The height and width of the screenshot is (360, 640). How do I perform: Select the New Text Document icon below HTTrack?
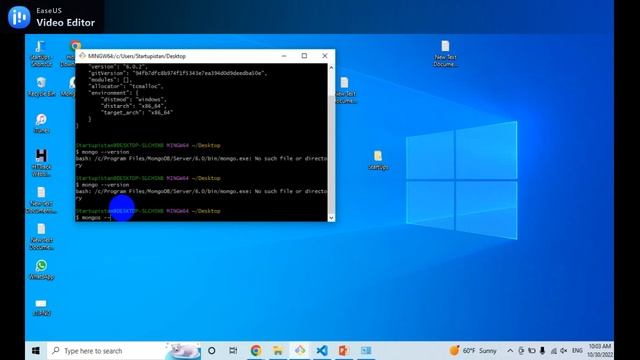point(41,200)
